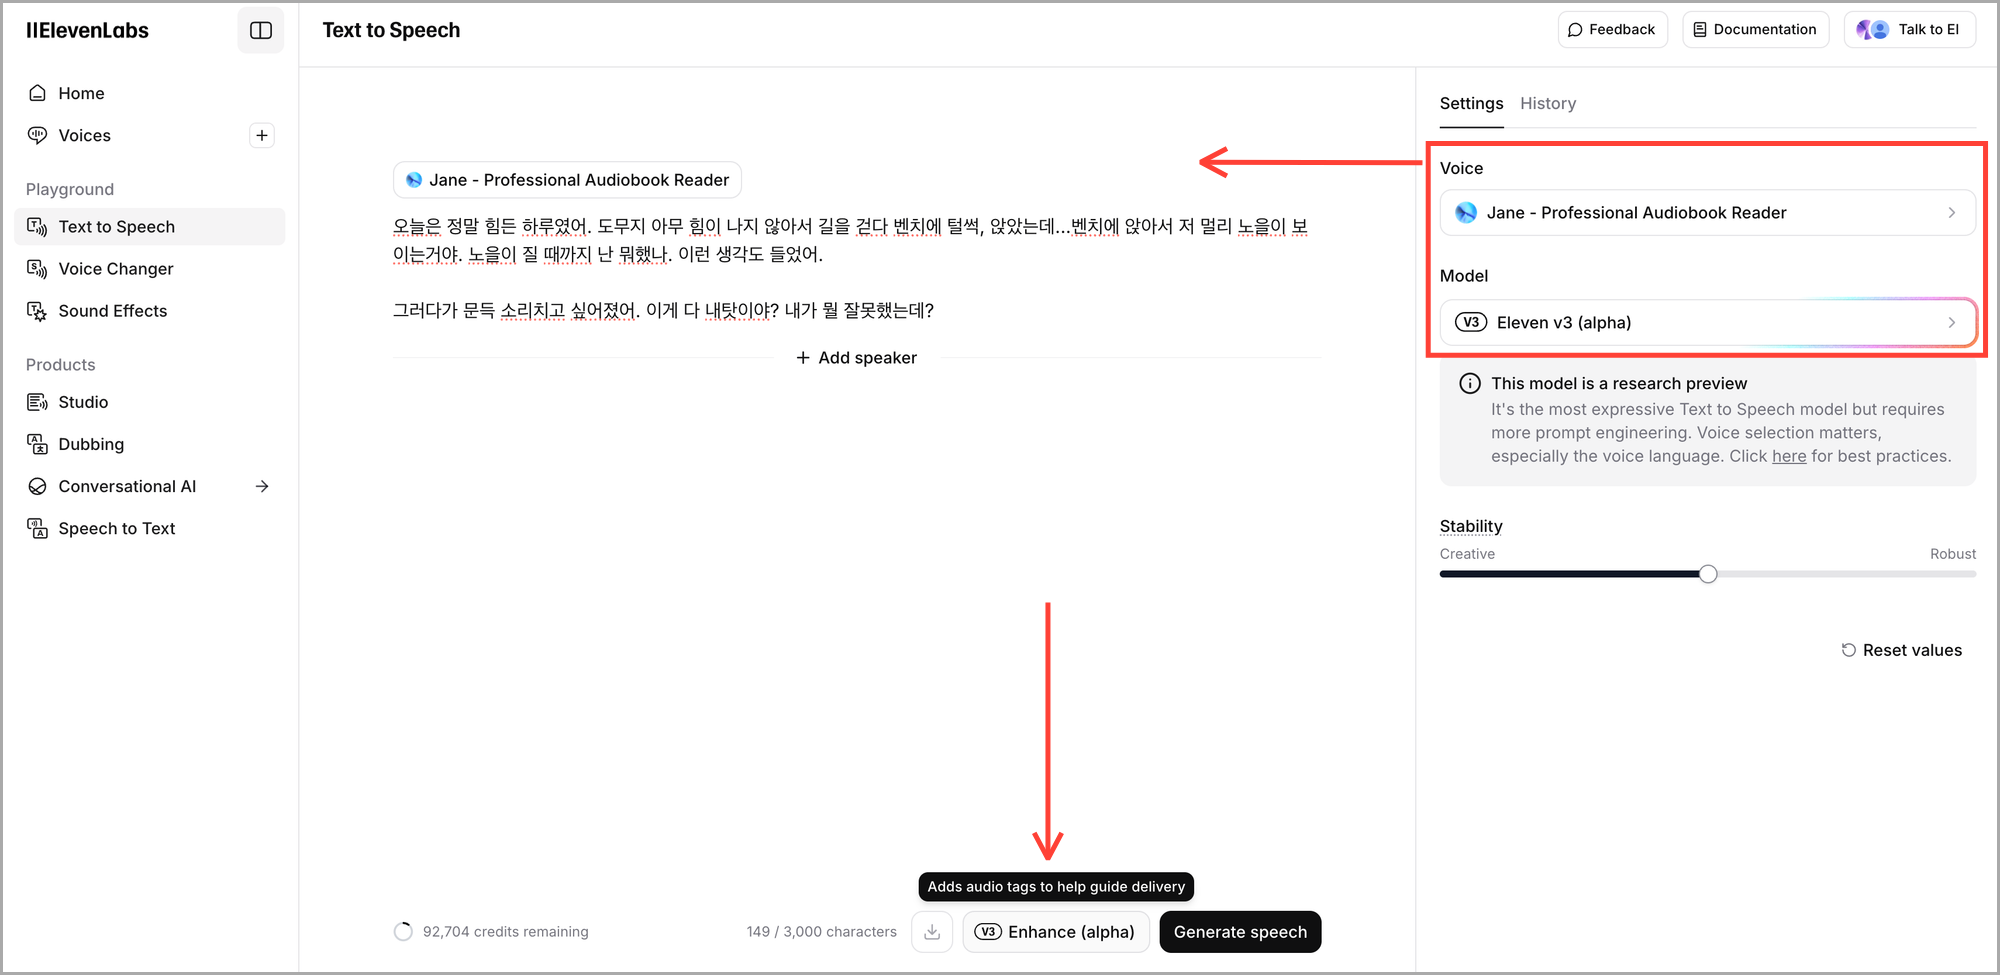This screenshot has height=975, width=2000.
Task: Open Speech to Text page
Action: coord(150,528)
